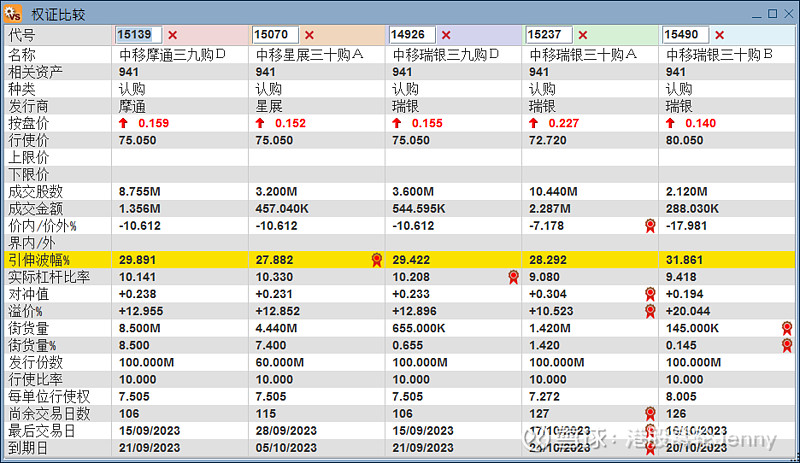Viewport: 800px width, 463px height.
Task: Click turnover value 457.040K
Action: (282, 208)
